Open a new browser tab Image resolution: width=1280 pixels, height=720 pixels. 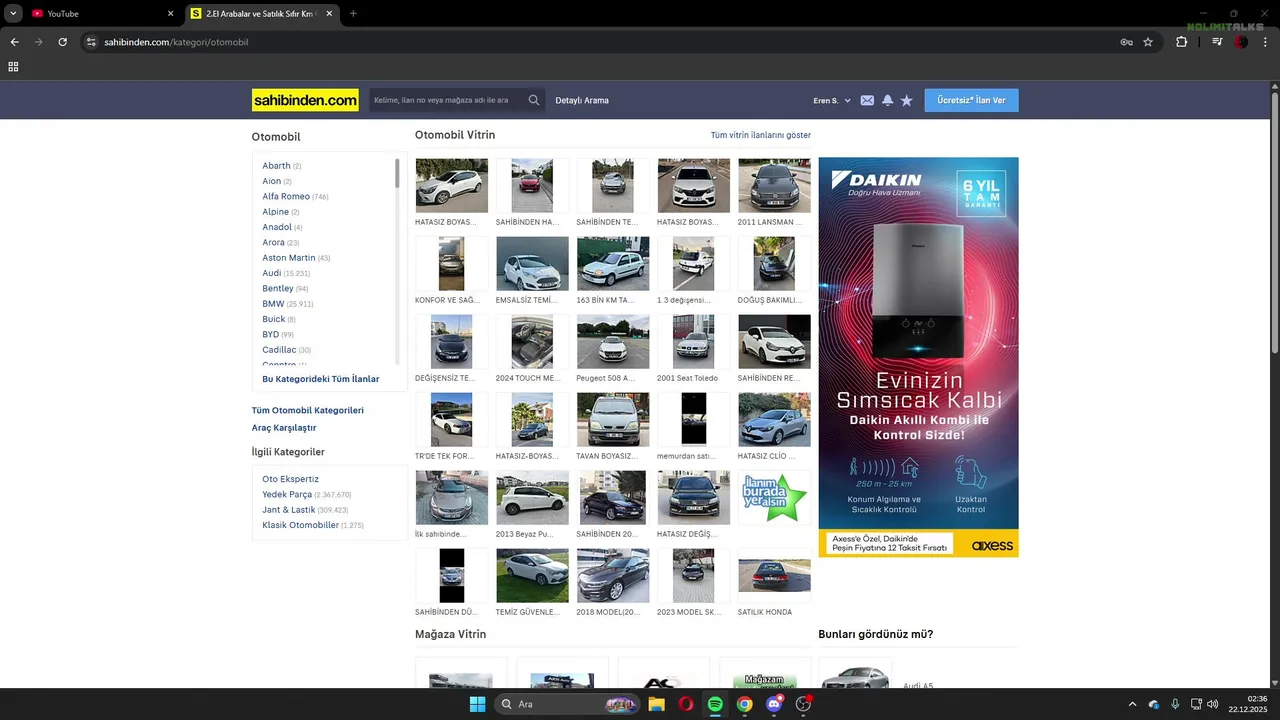click(x=353, y=14)
